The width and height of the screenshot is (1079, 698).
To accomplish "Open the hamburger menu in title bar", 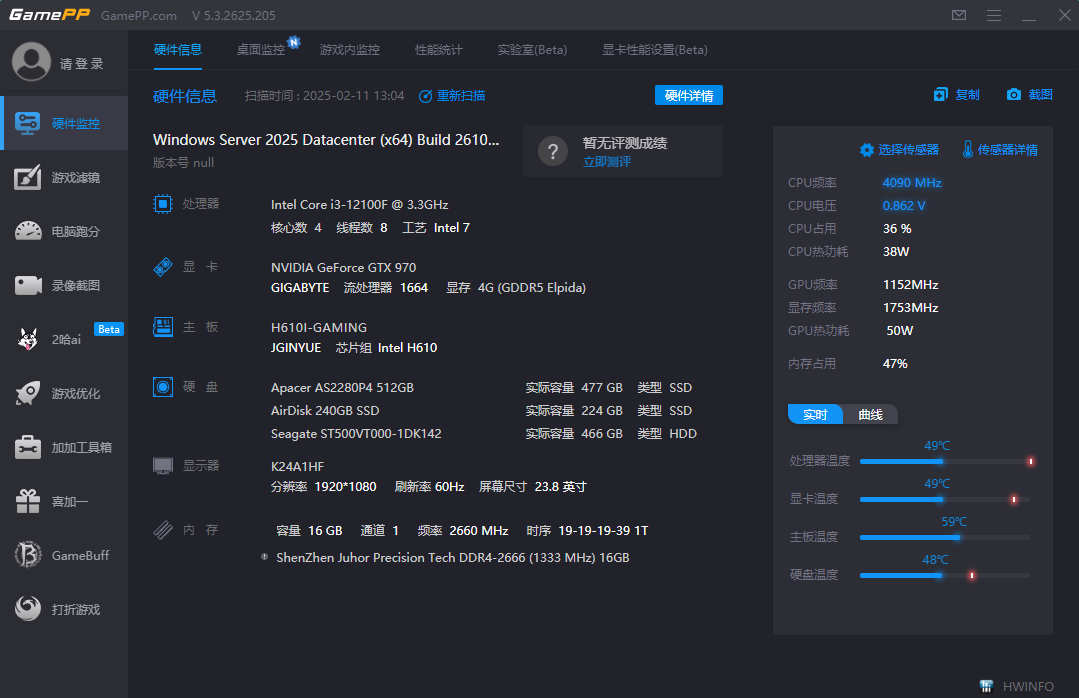I will (994, 15).
